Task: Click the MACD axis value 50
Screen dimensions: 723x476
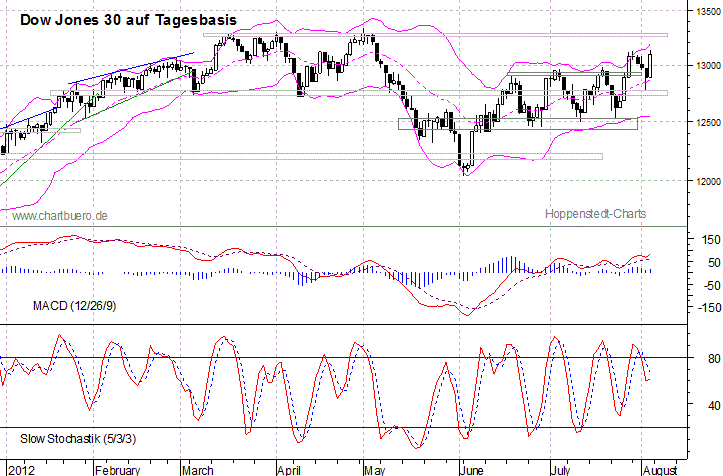Action: point(714,262)
